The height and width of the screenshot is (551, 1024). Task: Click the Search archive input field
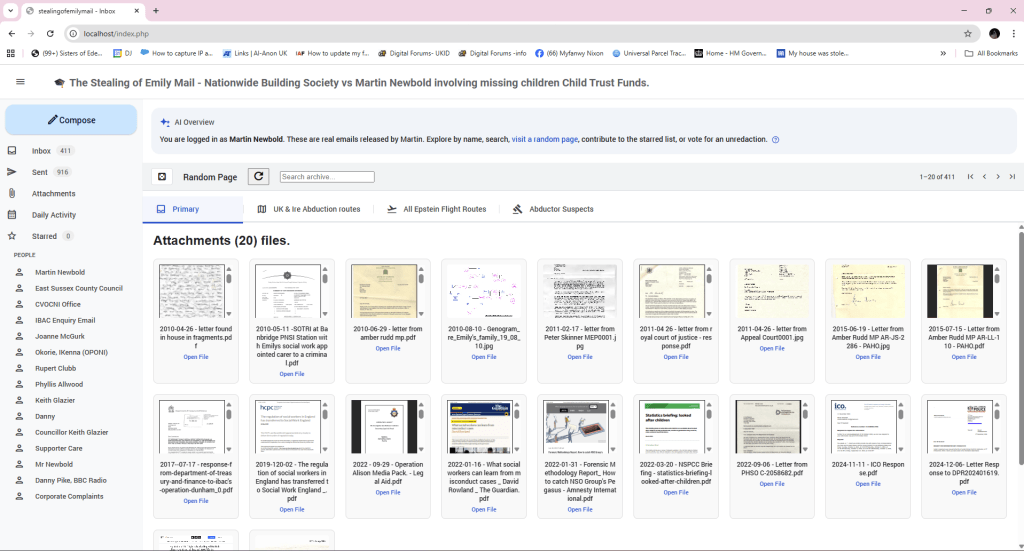(327, 177)
